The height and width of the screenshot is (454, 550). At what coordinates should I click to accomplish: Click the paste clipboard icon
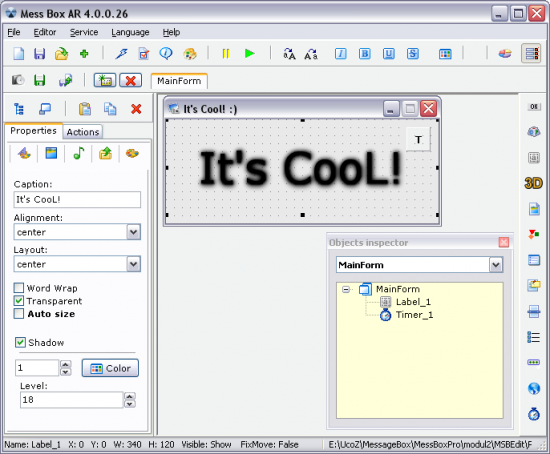[x=85, y=109]
